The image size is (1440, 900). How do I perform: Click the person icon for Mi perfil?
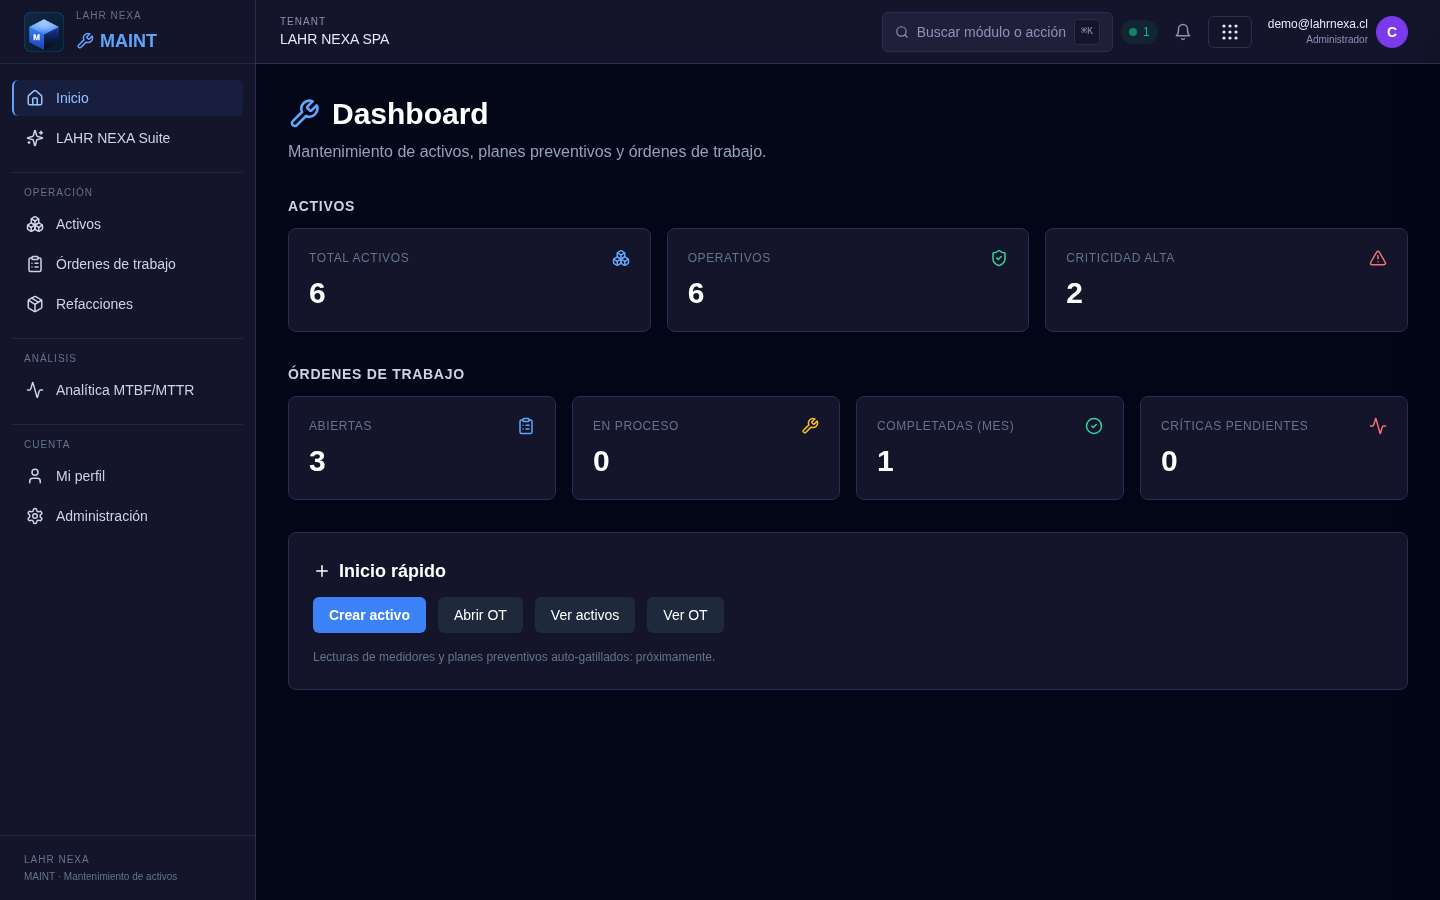[35, 476]
